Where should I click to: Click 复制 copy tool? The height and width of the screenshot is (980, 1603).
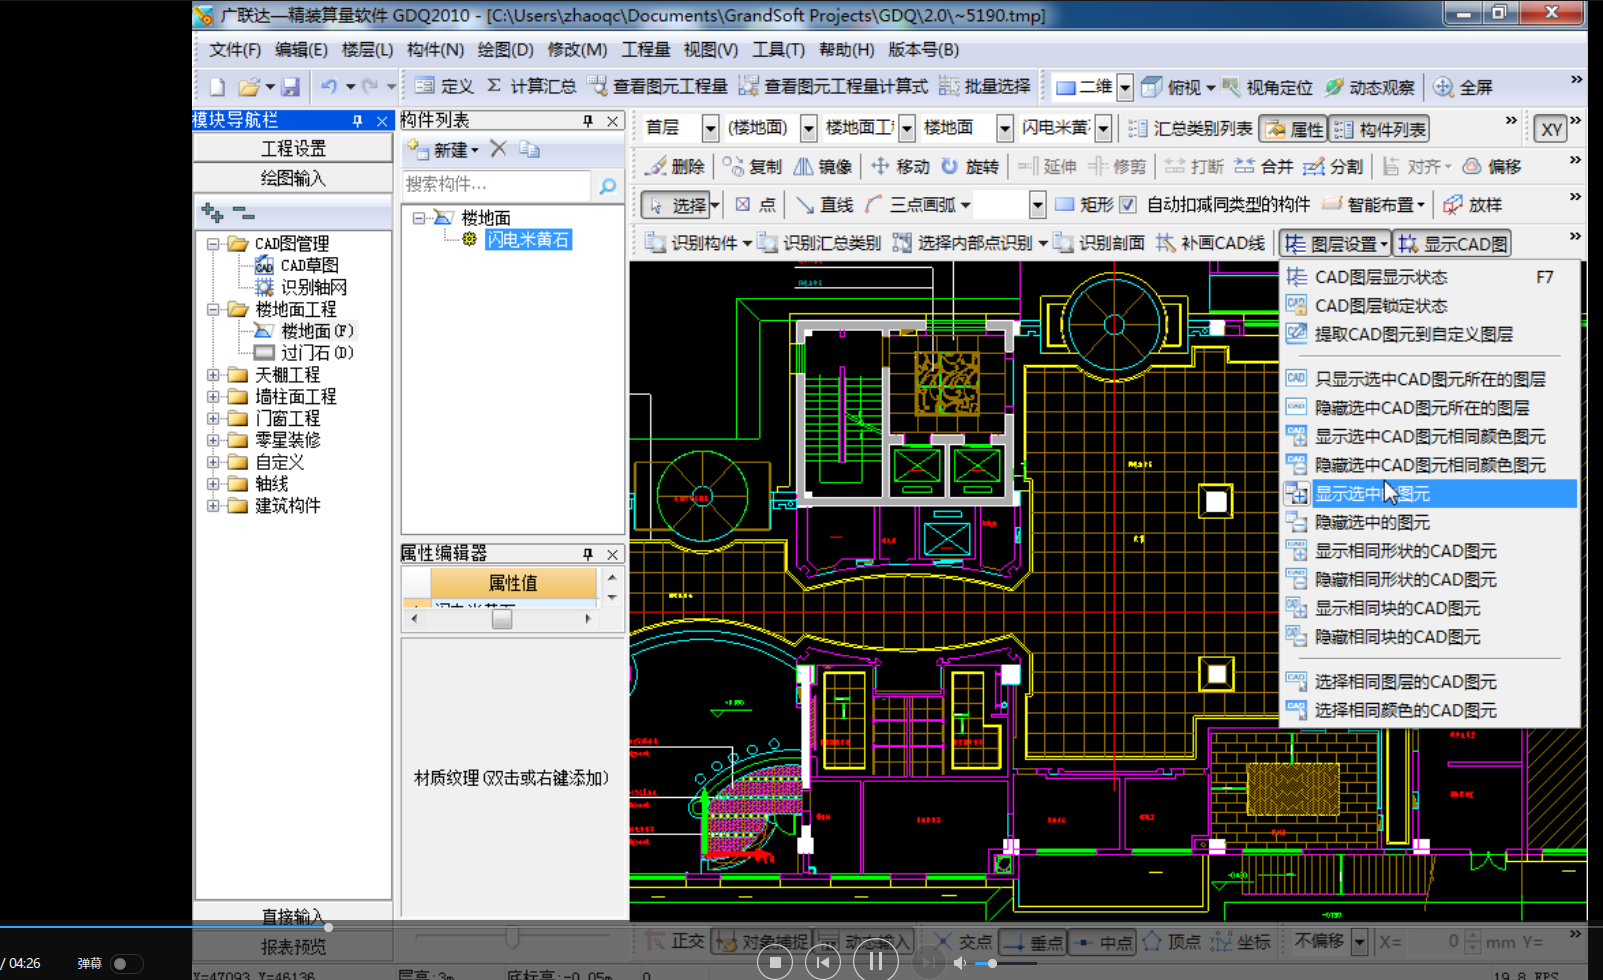752,166
